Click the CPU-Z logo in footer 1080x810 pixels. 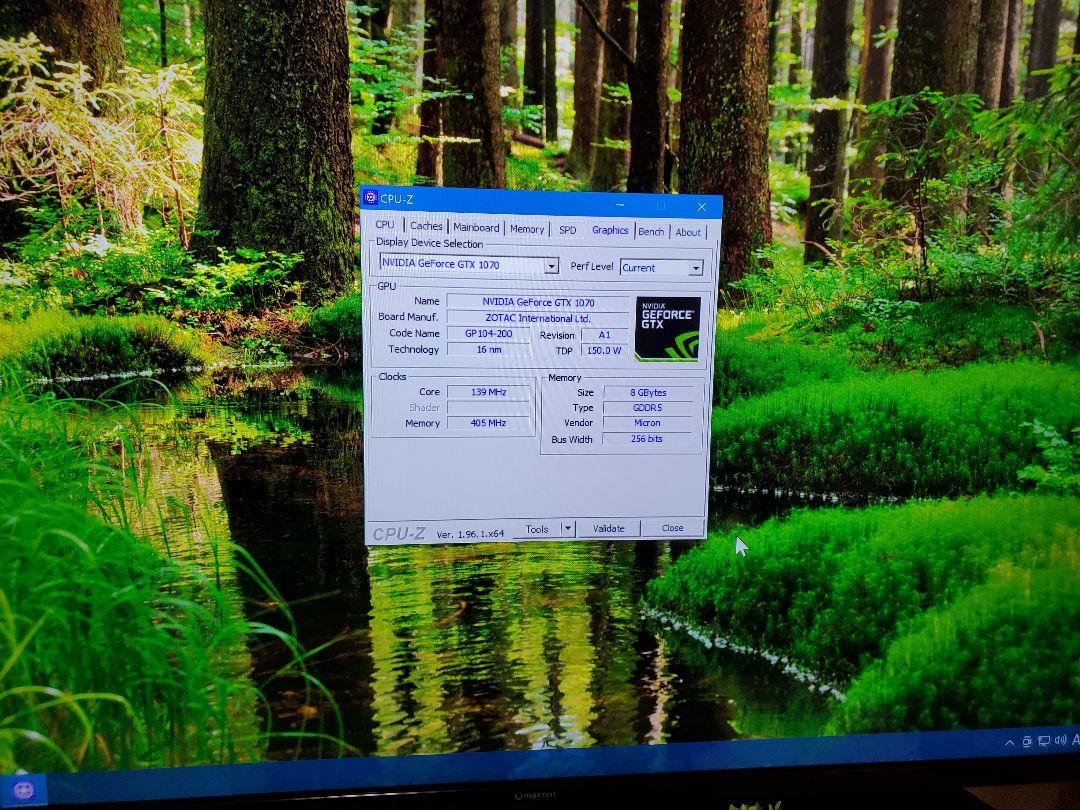click(399, 534)
